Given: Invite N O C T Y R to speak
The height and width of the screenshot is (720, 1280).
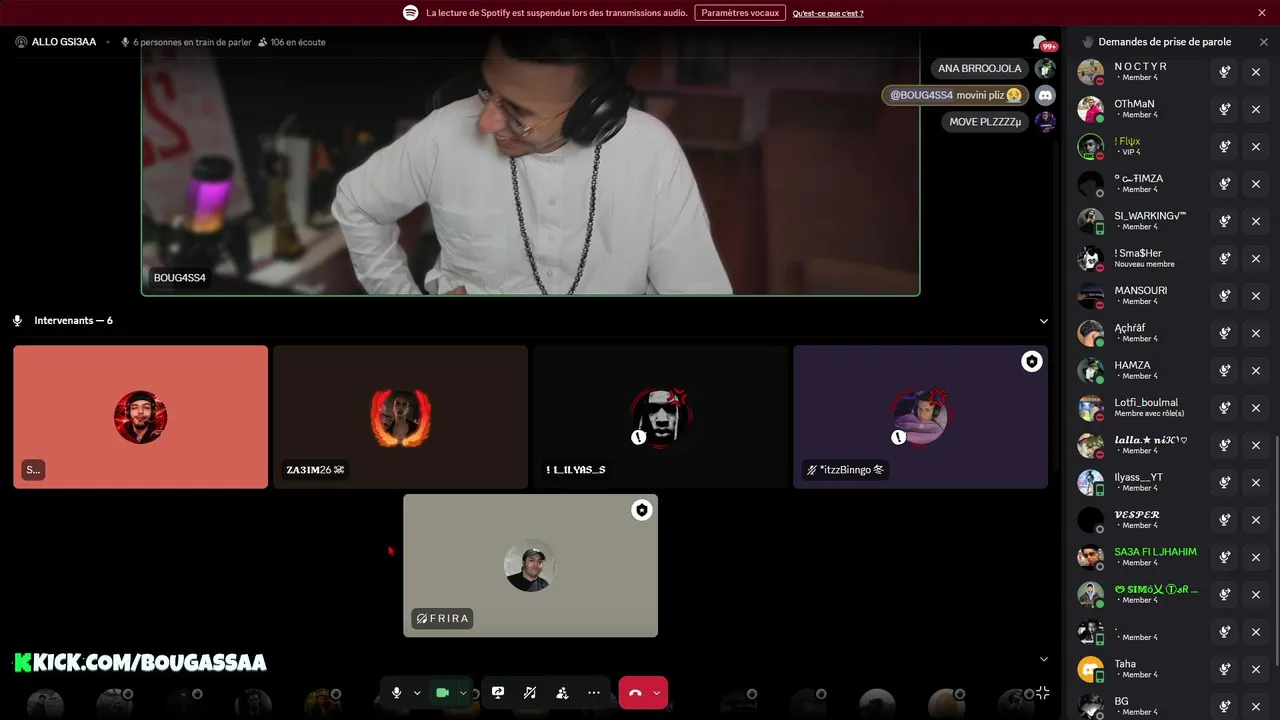Looking at the screenshot, I should 1224,72.
